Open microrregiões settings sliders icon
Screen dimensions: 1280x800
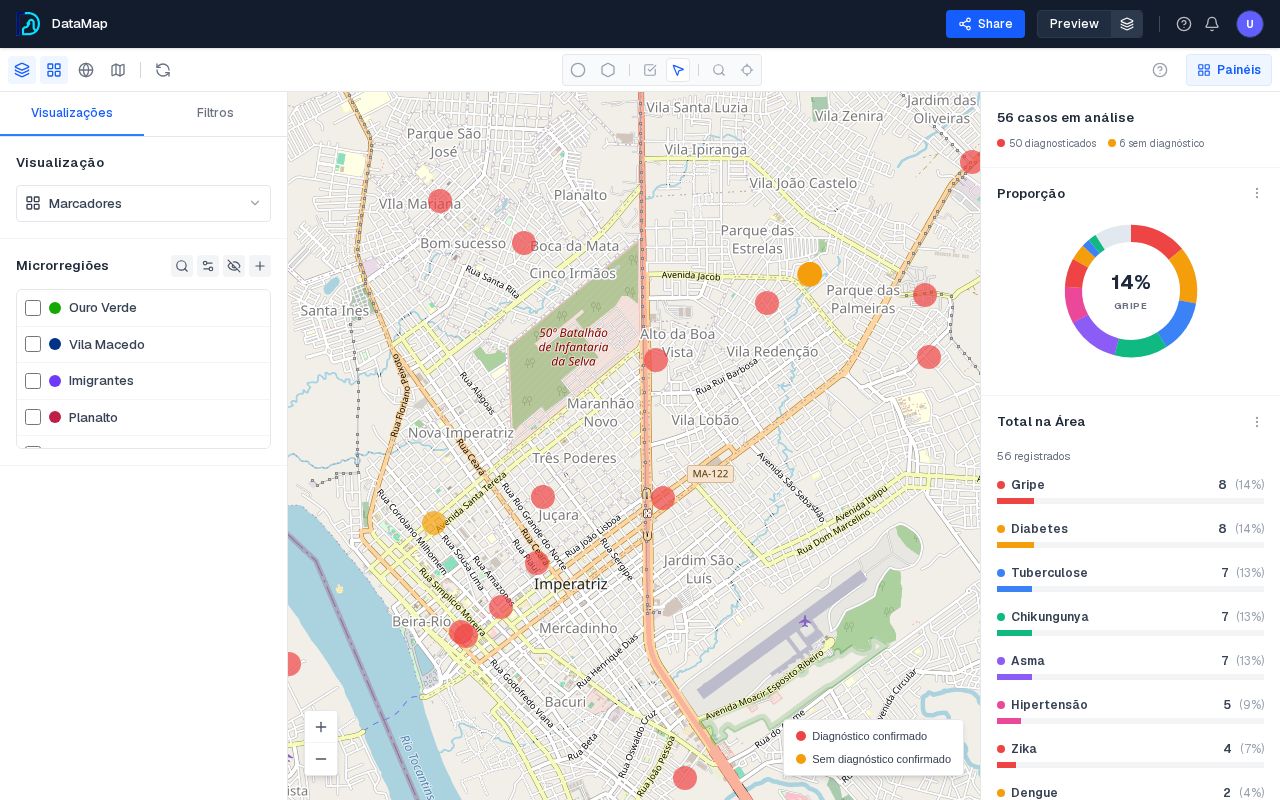click(208, 266)
